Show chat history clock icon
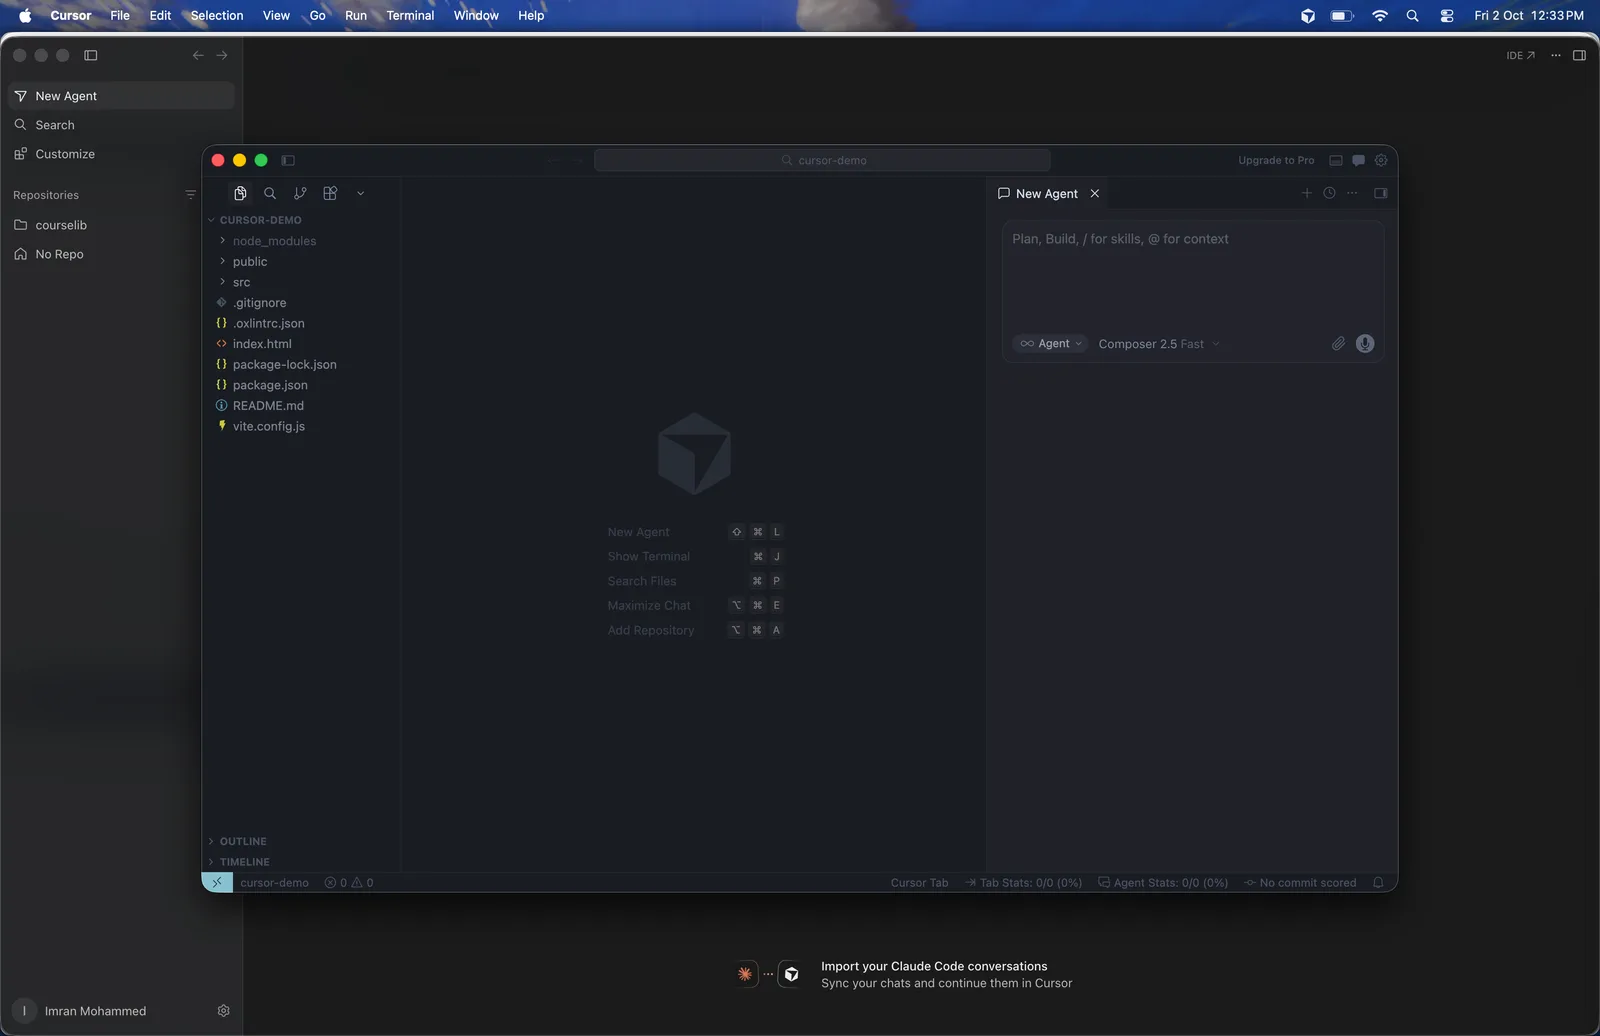The height and width of the screenshot is (1036, 1600). click(1329, 193)
